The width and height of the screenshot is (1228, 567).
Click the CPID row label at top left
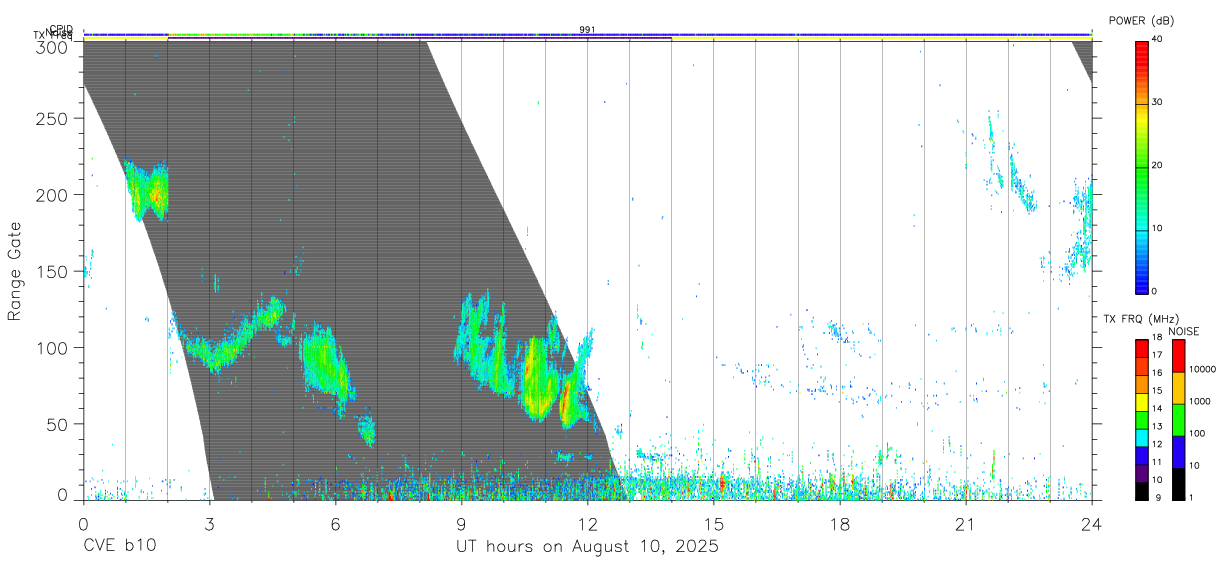[x=61, y=29]
